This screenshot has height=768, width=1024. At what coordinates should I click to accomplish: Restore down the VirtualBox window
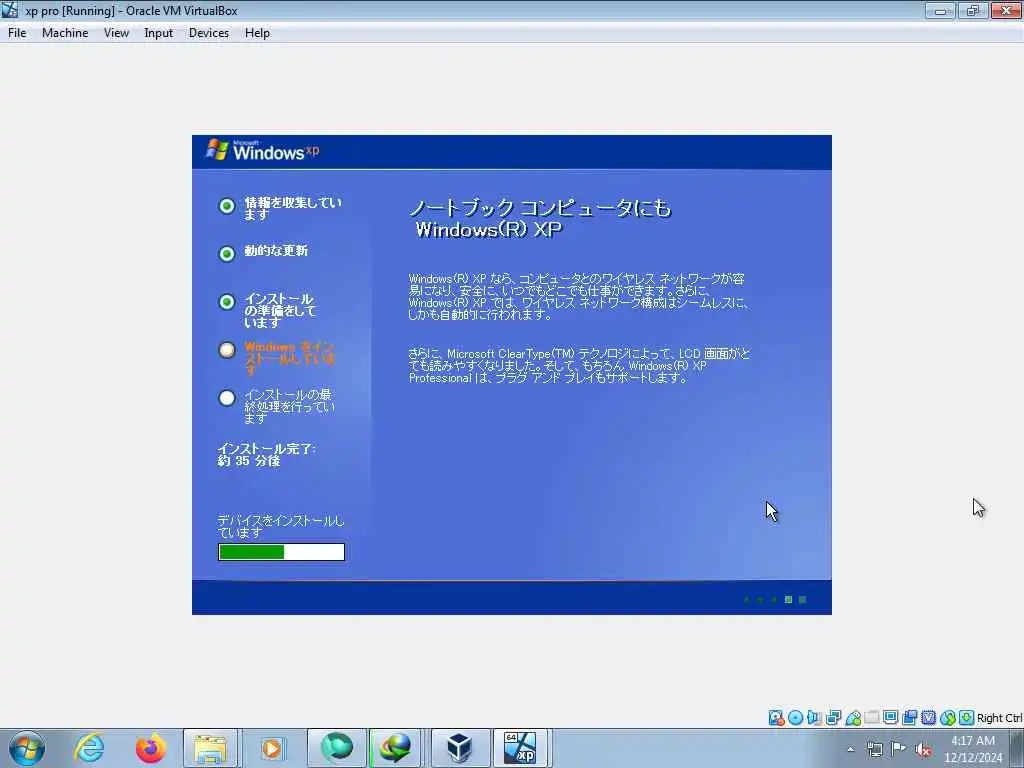(x=973, y=10)
